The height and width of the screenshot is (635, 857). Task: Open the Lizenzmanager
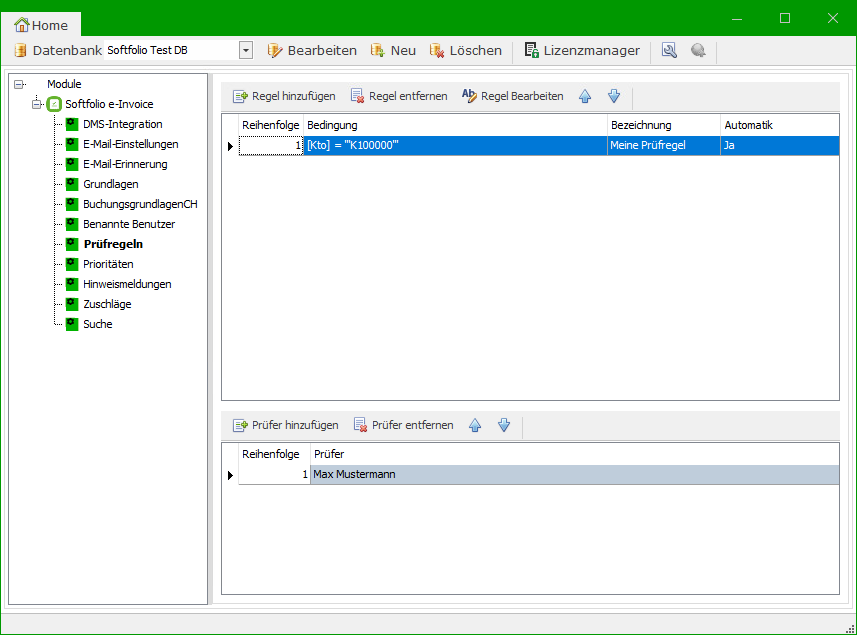[x=582, y=50]
